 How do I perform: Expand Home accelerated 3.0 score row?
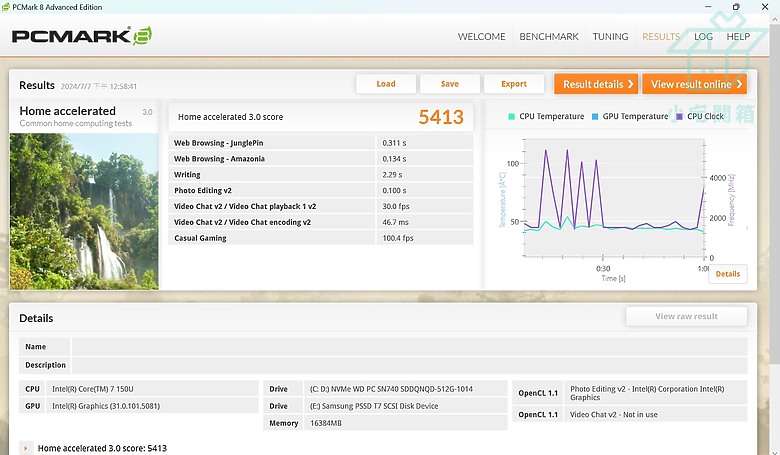25,448
